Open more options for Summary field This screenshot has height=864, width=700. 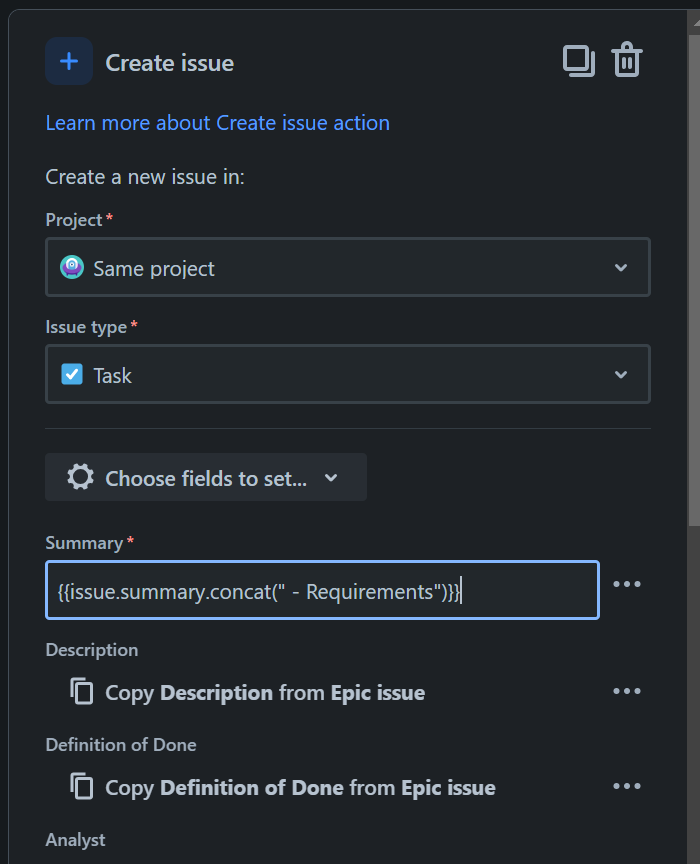click(x=627, y=584)
